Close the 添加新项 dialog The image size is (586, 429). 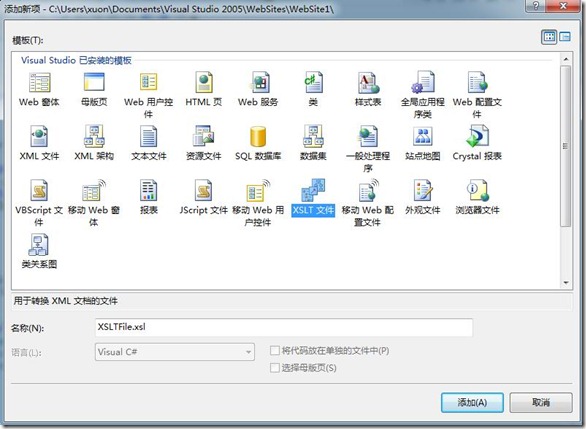pyautogui.click(x=563, y=6)
